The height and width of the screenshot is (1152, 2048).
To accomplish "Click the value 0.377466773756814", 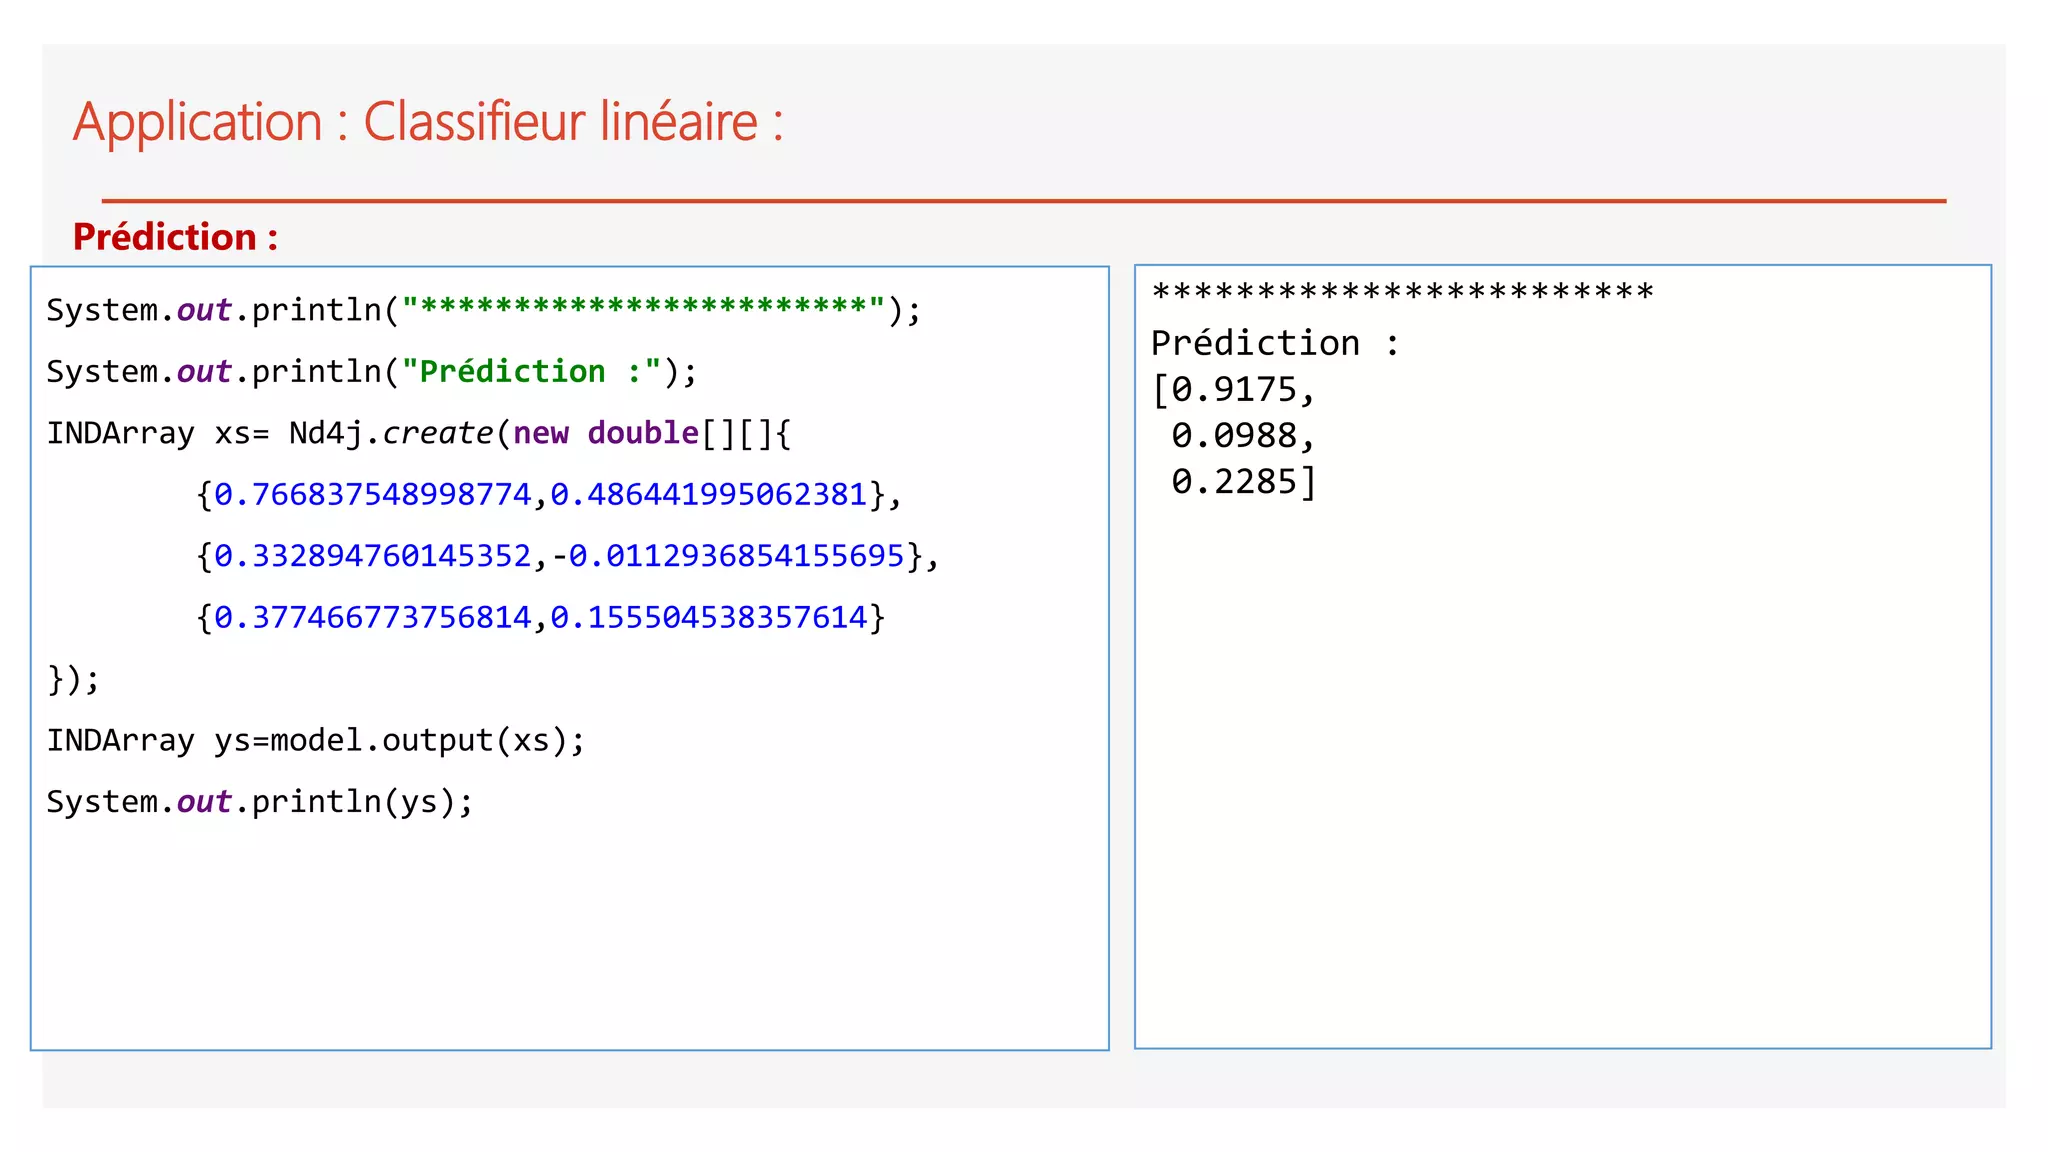I will click(x=373, y=618).
